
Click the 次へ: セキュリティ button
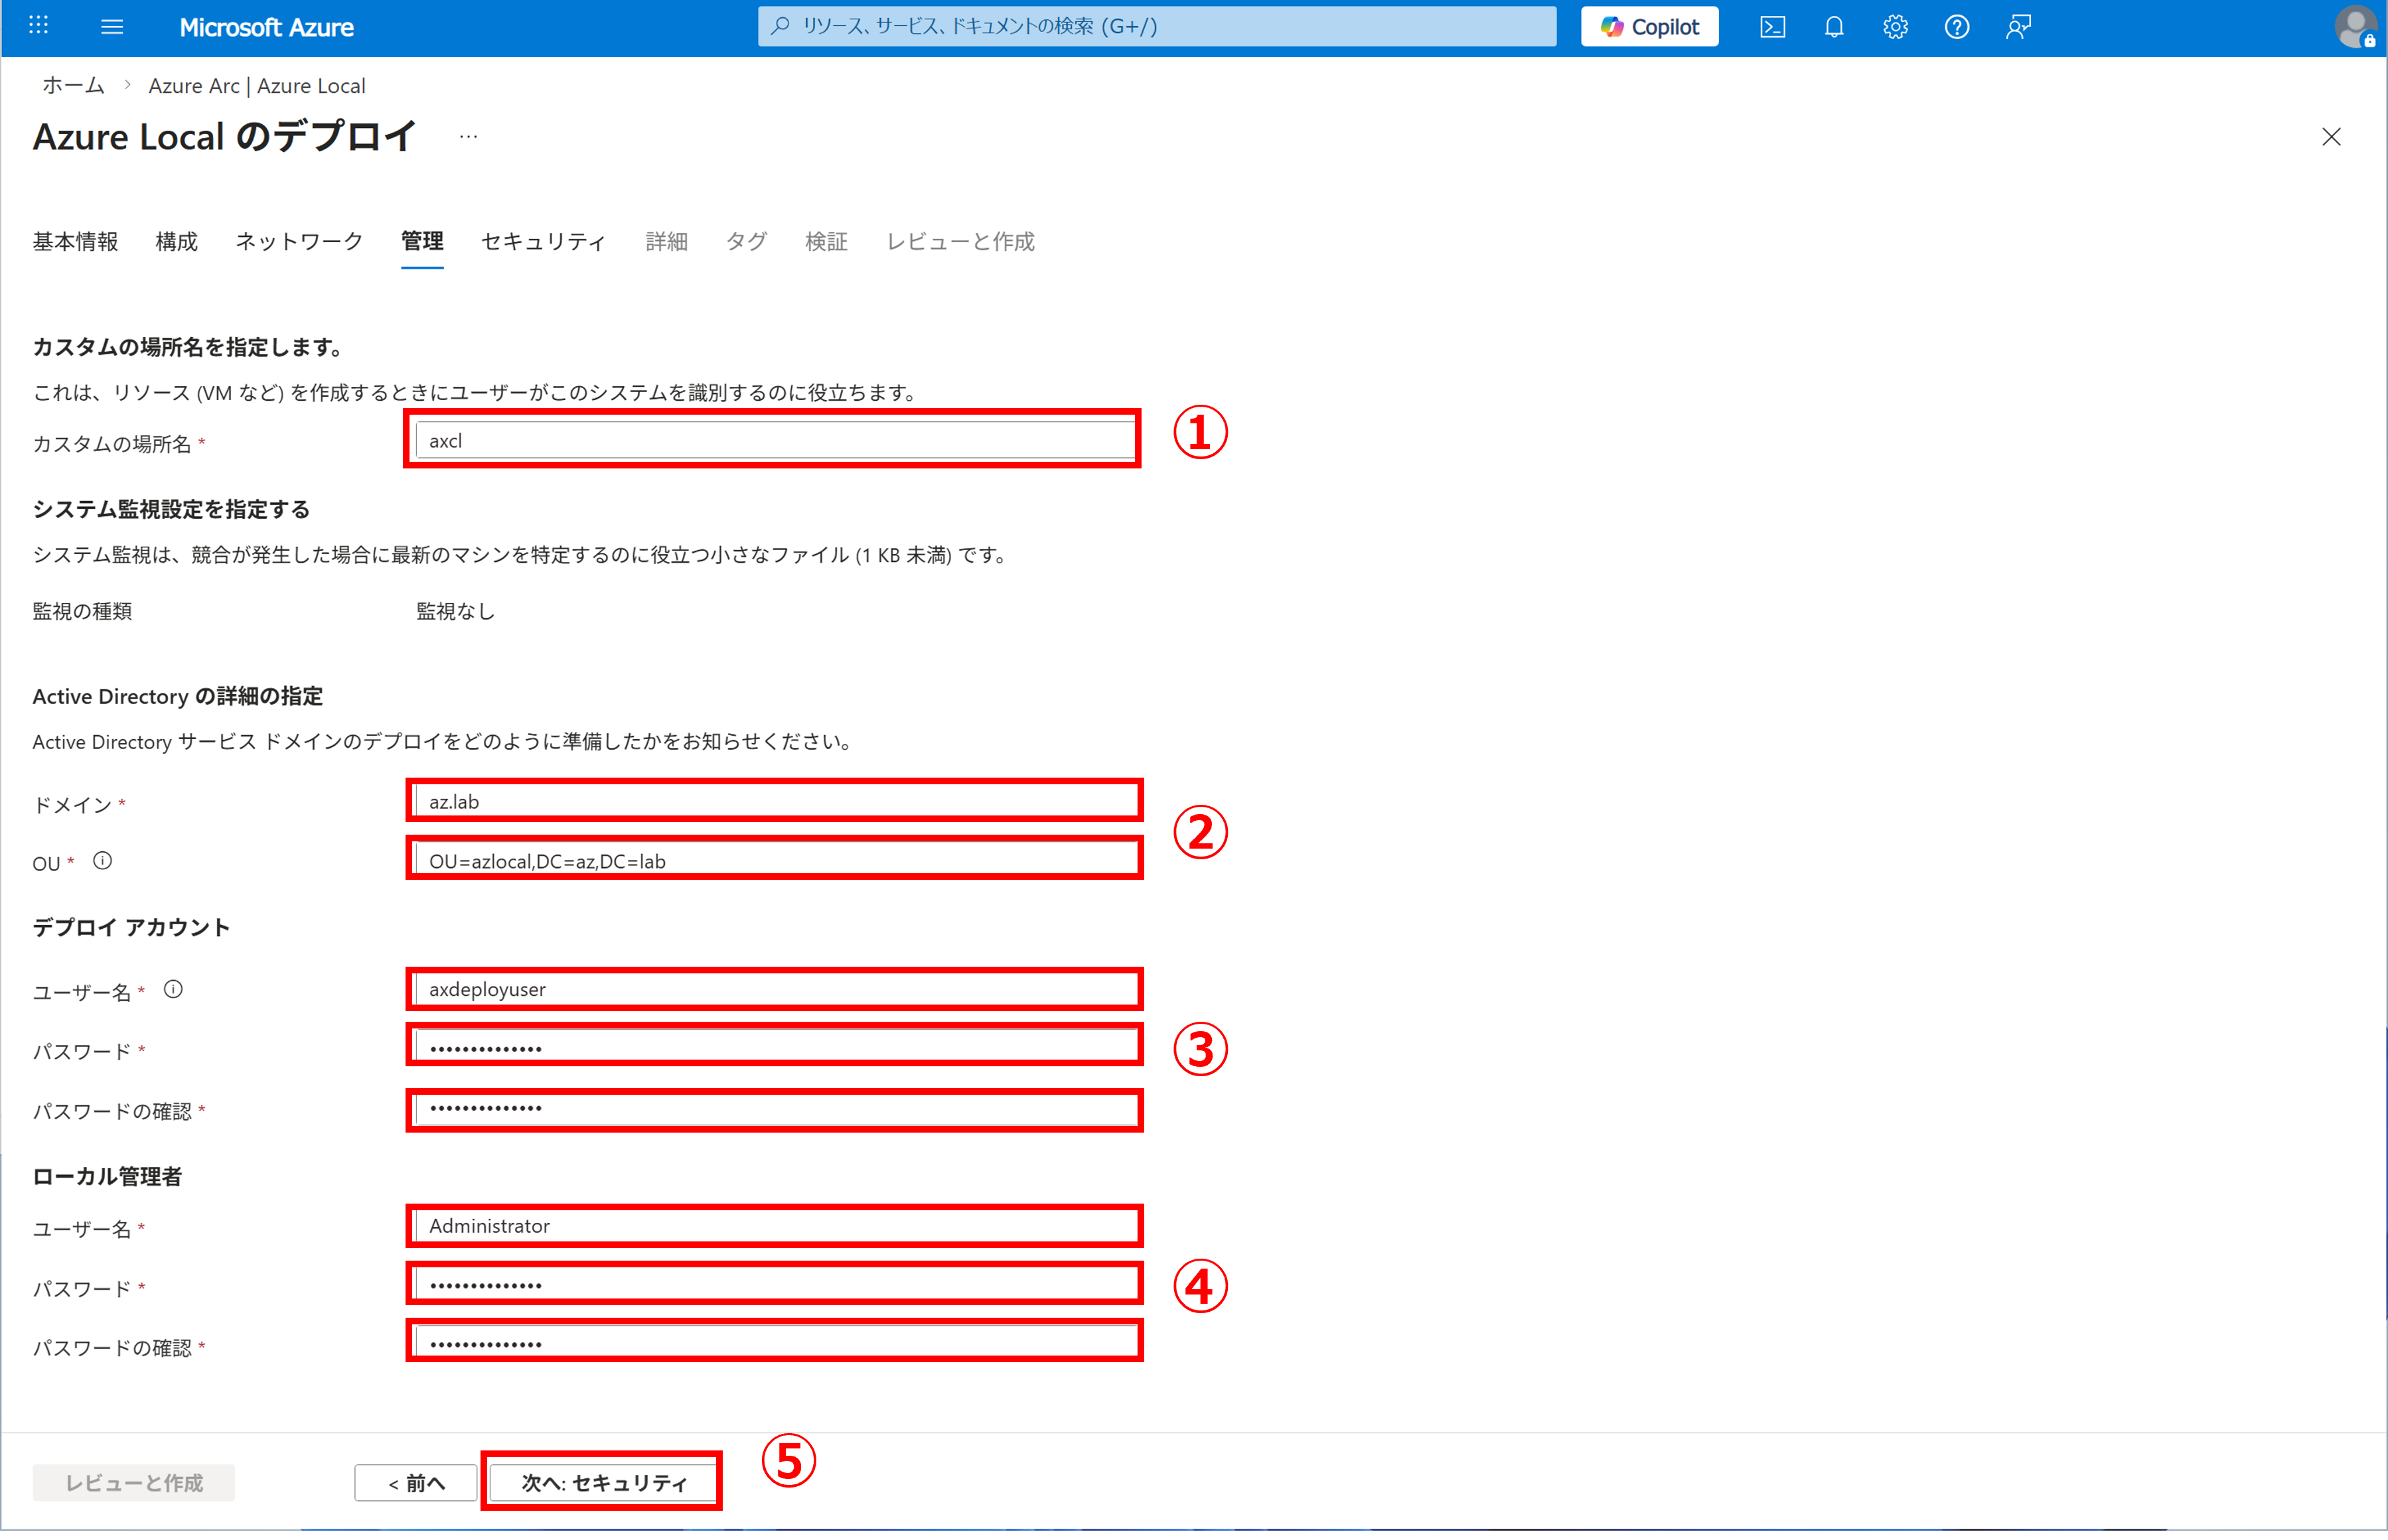603,1482
